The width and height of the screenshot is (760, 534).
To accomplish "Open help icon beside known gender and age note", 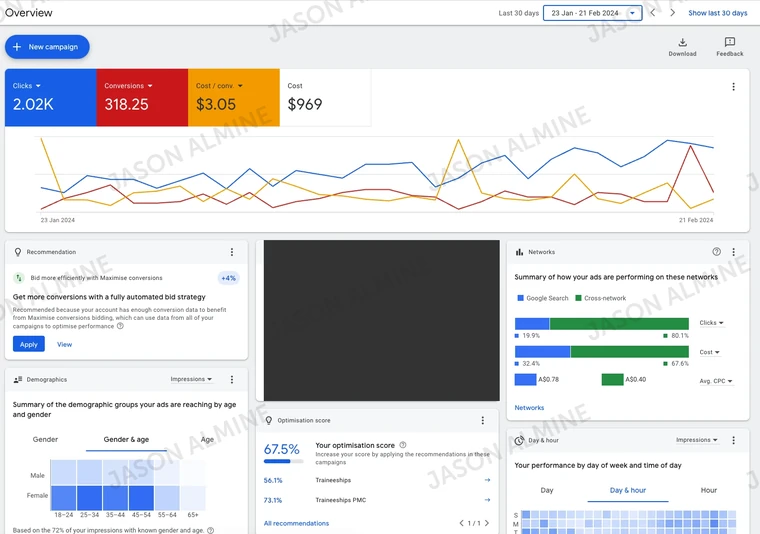I will [x=210, y=530].
